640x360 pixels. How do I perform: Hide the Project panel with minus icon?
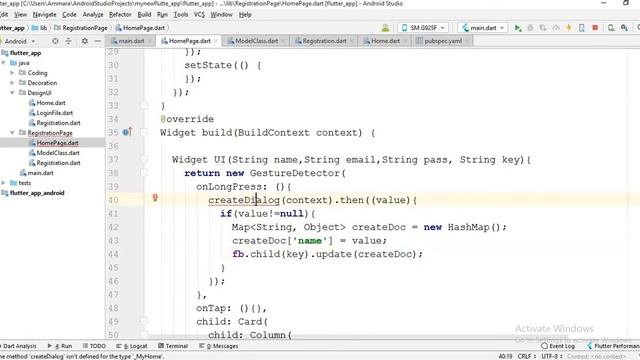pos(98,41)
